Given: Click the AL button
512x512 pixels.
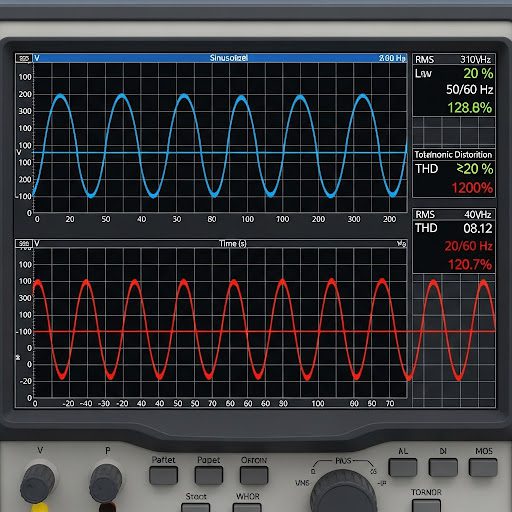Looking at the screenshot, I should [x=403, y=467].
